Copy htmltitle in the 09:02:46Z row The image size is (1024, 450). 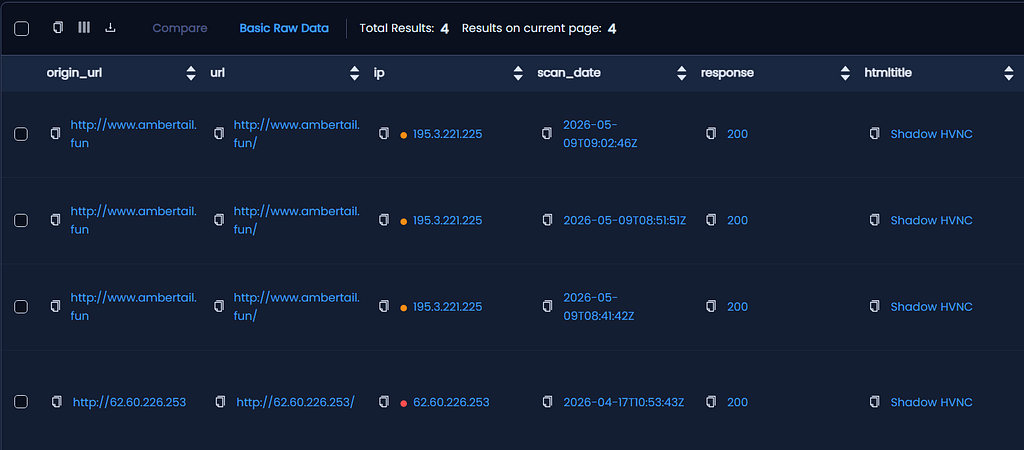874,133
